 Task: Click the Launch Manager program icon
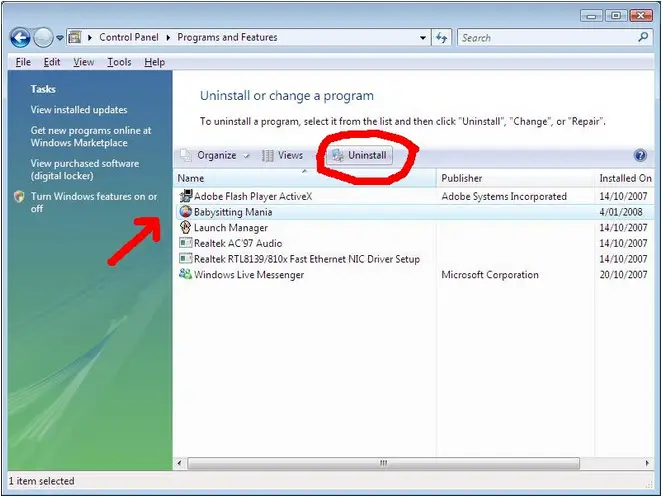click(185, 227)
